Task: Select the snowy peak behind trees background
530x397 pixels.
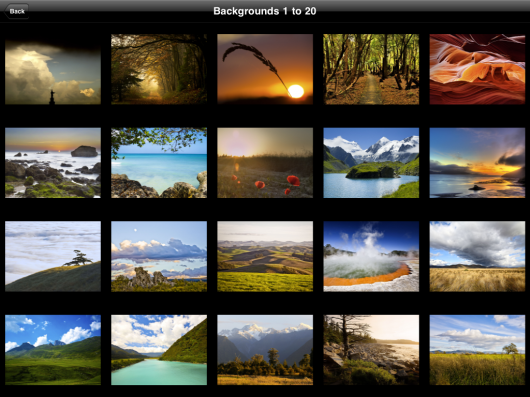Action: click(265, 350)
